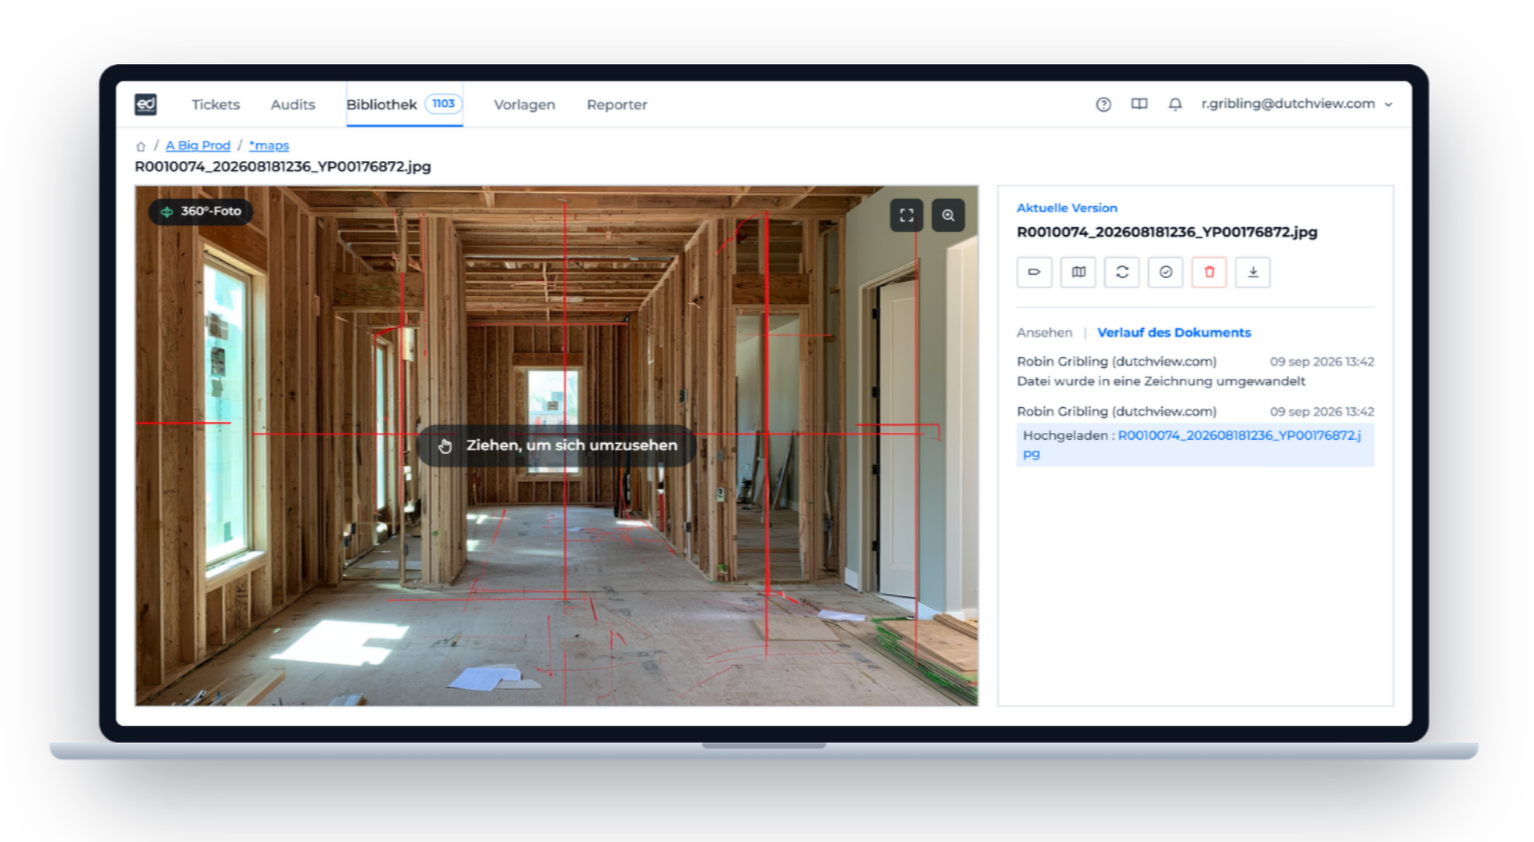The height and width of the screenshot is (842, 1534).
Task: Download the file with the download icon
Action: 1253,272
